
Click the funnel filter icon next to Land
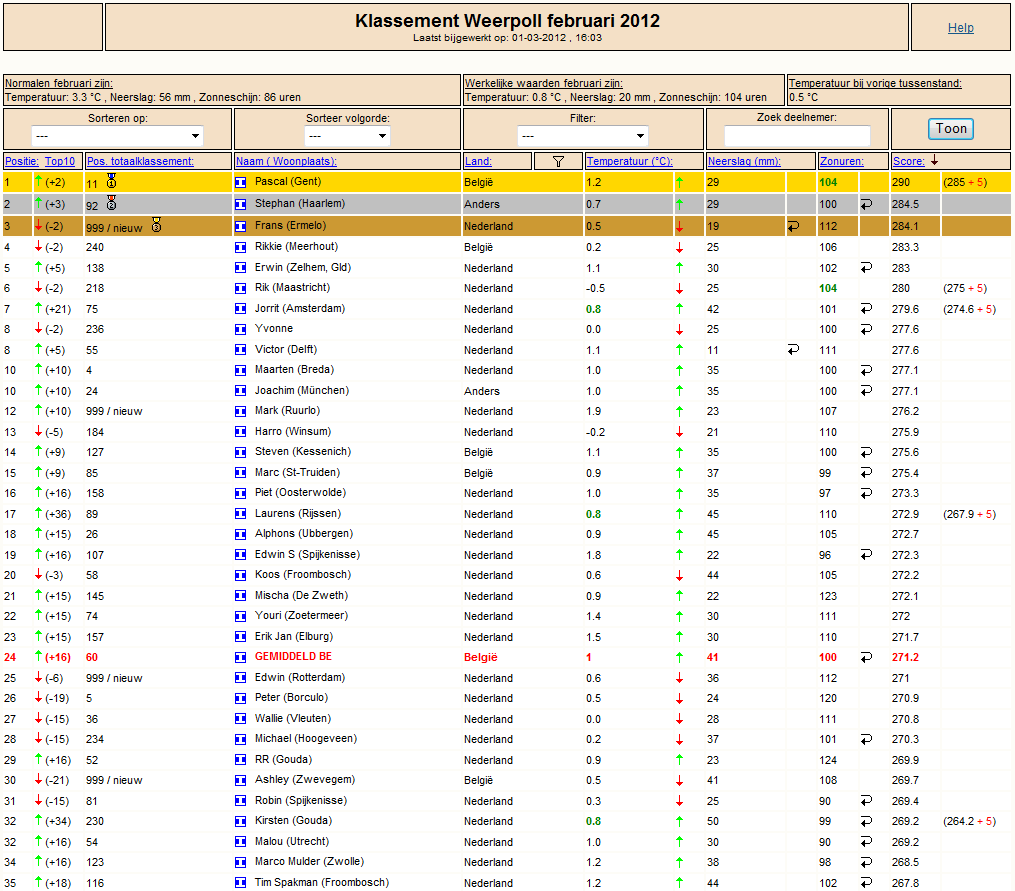coord(558,161)
